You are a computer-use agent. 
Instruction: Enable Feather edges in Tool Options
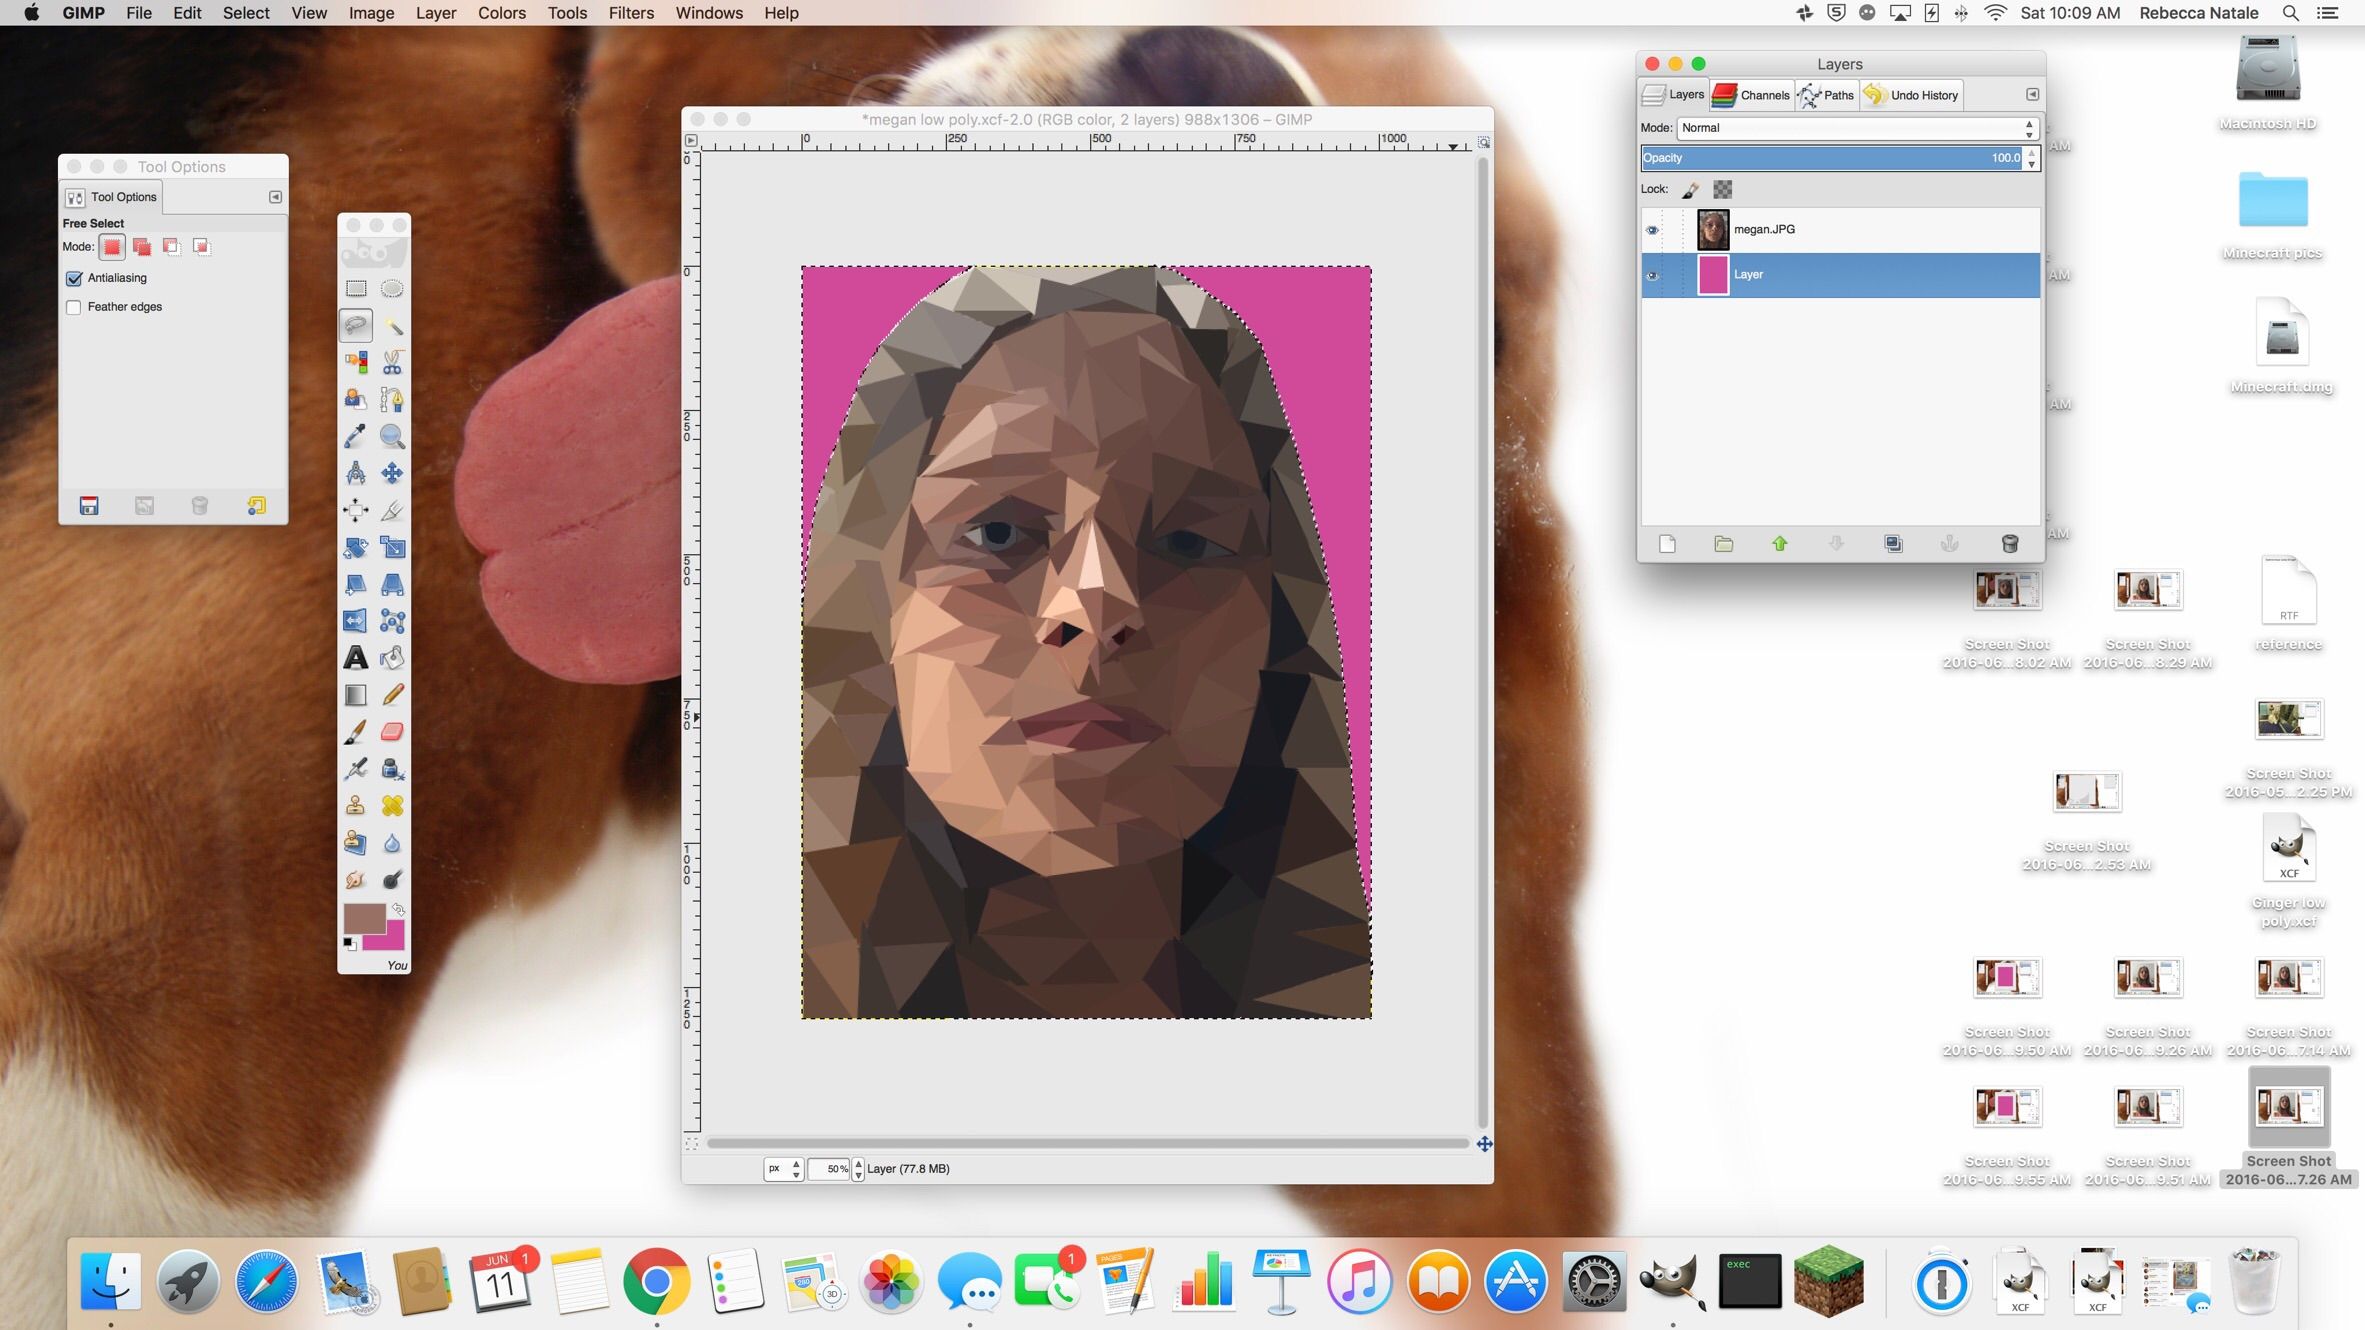coord(73,307)
